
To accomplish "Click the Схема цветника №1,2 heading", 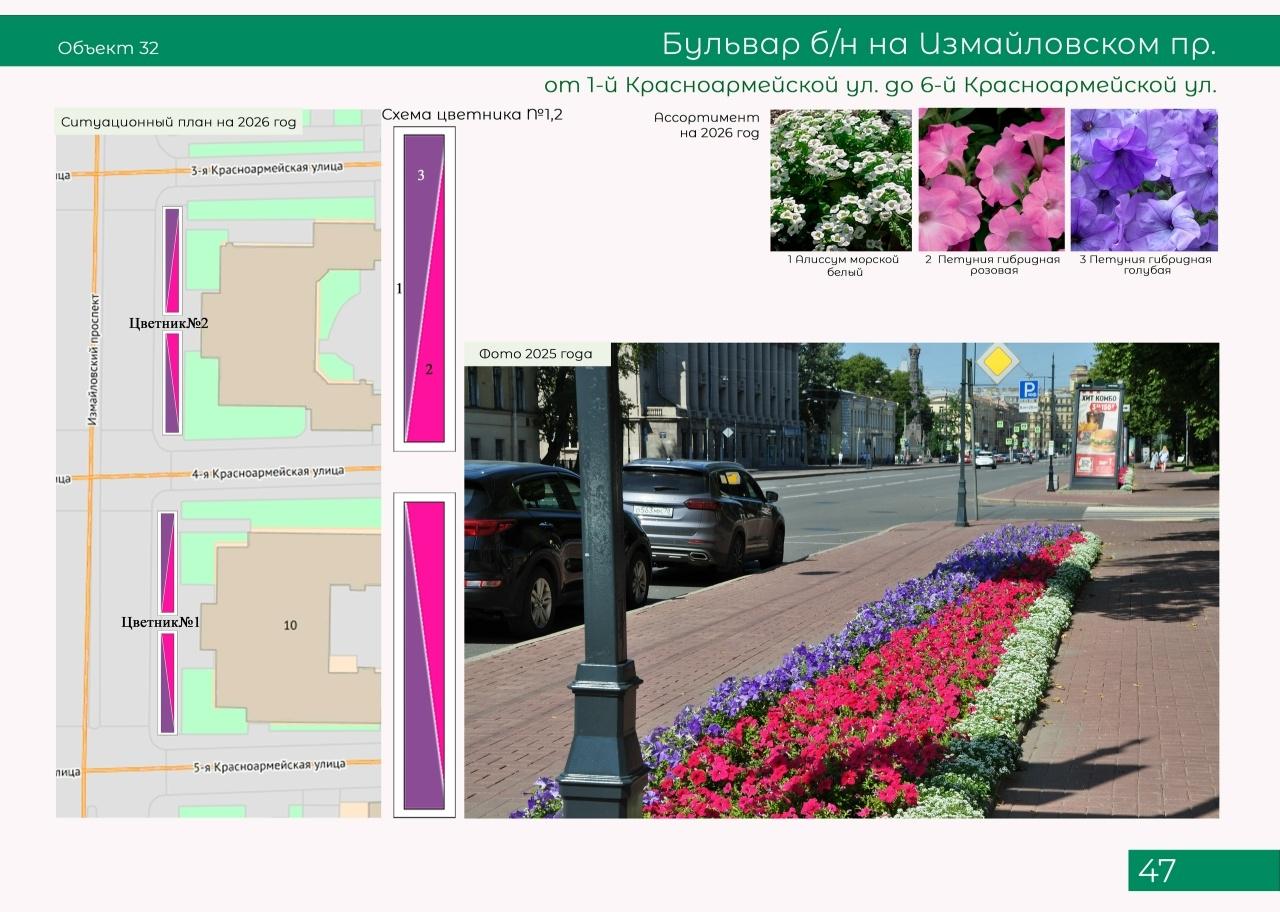I will (x=472, y=115).
